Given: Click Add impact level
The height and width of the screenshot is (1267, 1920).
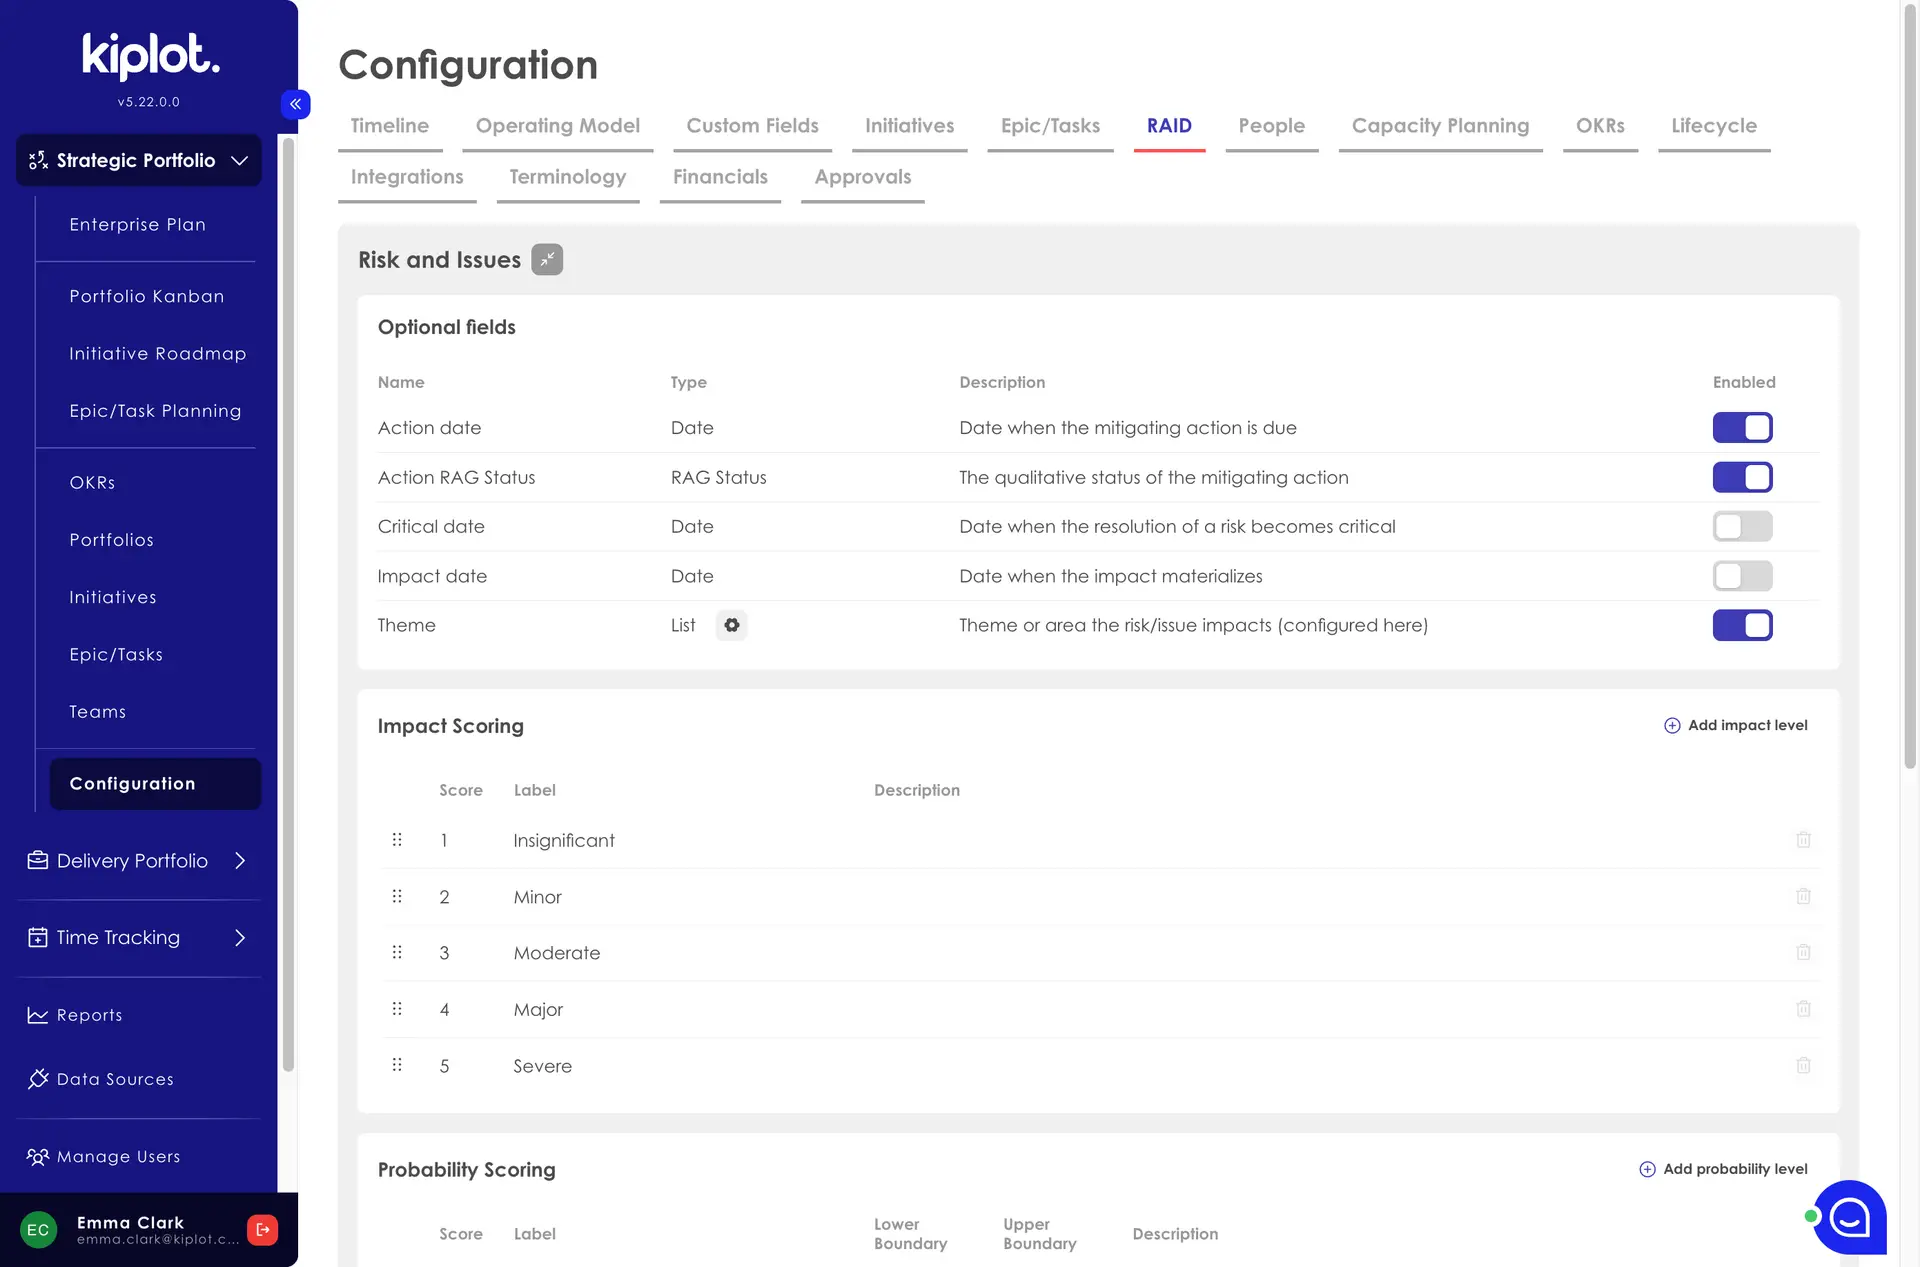Looking at the screenshot, I should click(1735, 725).
